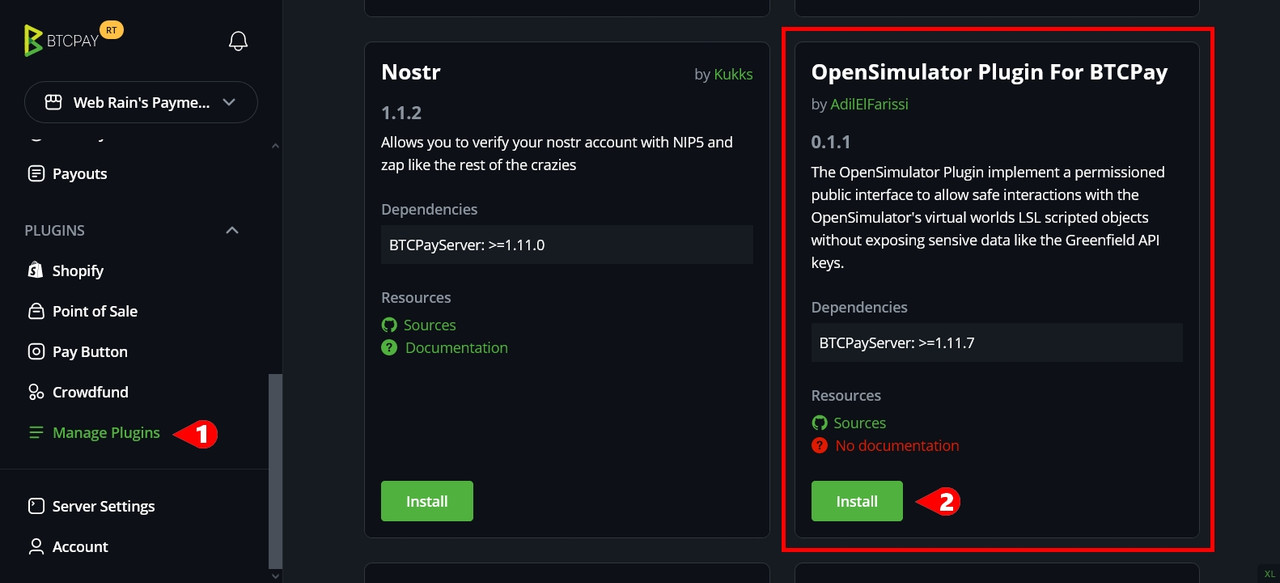This screenshot has width=1280, height=583.
Task: Click the sidebar scroll down arrow
Action: [276, 575]
